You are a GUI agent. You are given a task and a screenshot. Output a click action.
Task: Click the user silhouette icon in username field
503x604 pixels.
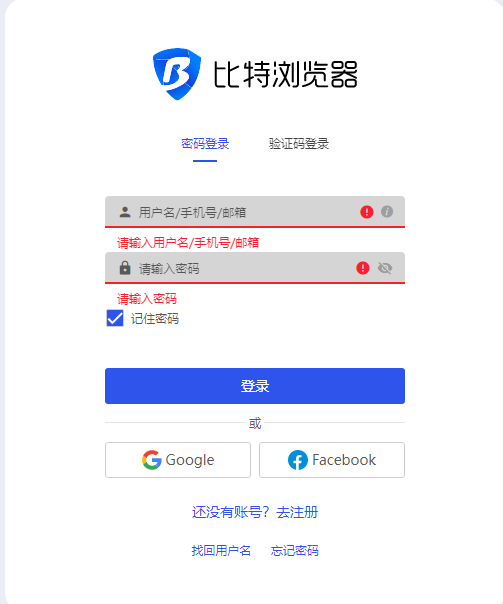click(x=125, y=212)
